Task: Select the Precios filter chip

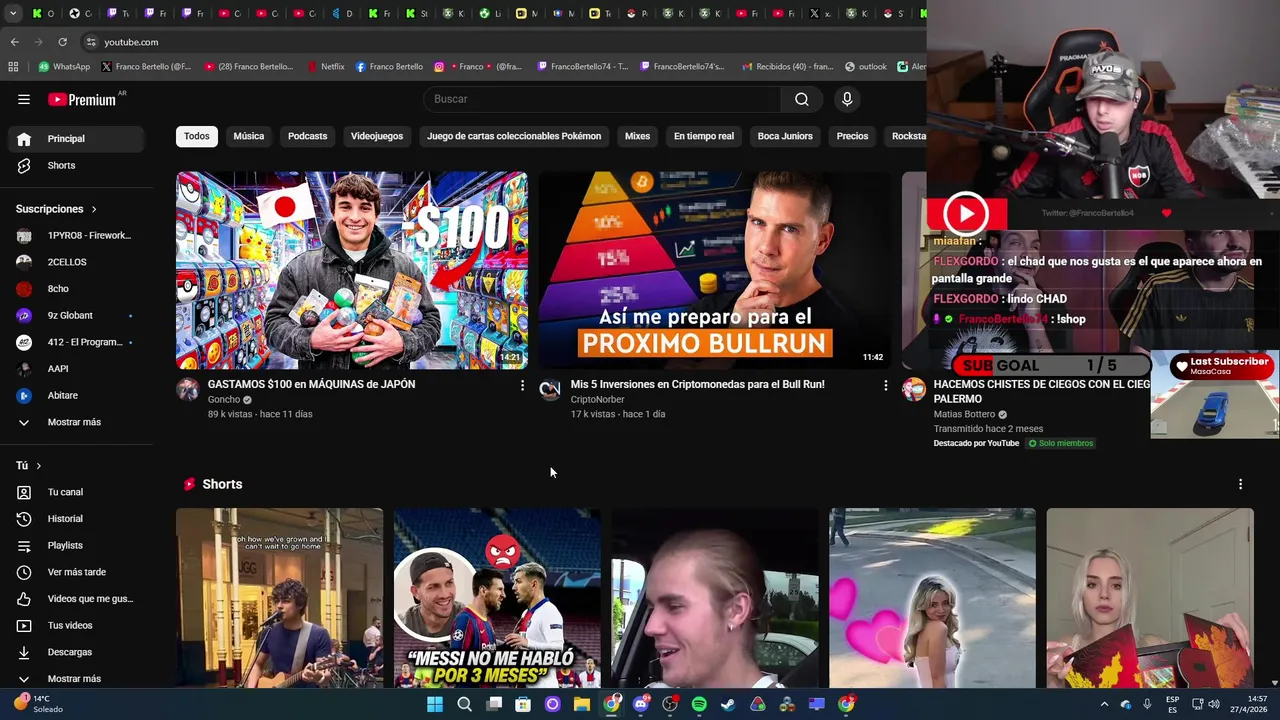Action: [852, 136]
